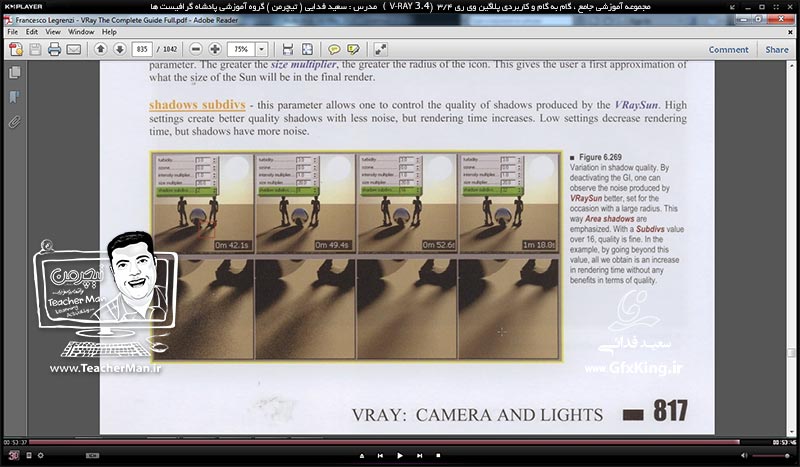Click the Save file floppy icon
The width and height of the screenshot is (800, 467).
(35, 50)
